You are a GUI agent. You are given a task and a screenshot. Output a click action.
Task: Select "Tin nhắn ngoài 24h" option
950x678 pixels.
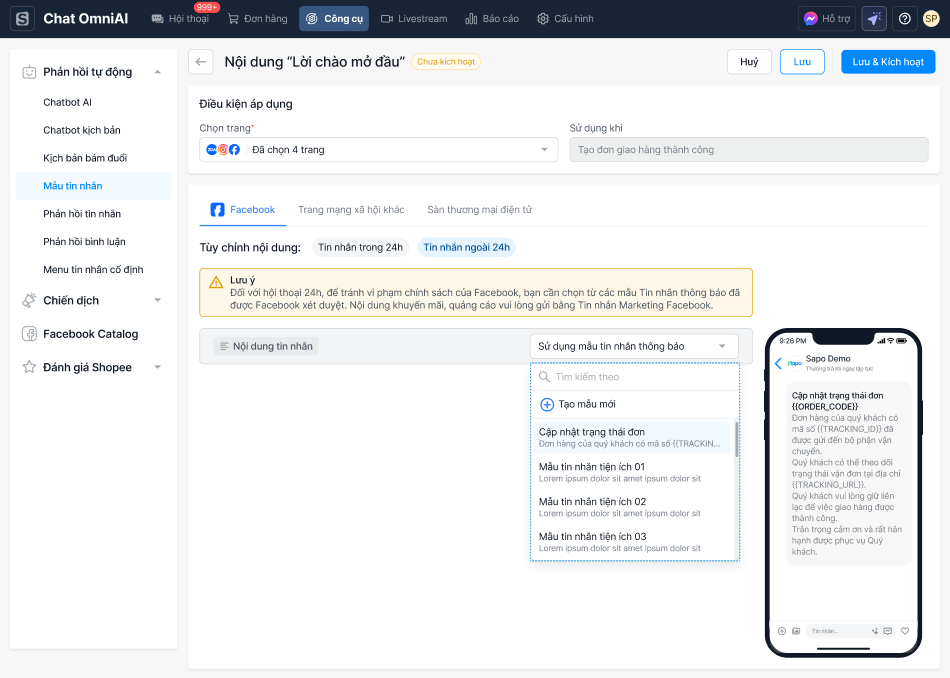click(x=466, y=247)
